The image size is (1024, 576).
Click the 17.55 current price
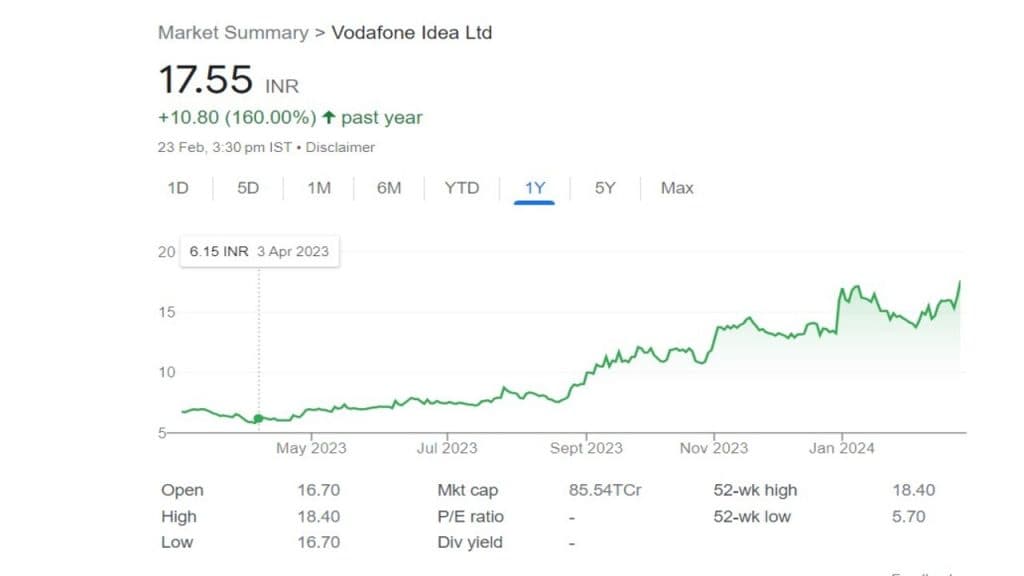click(x=204, y=81)
